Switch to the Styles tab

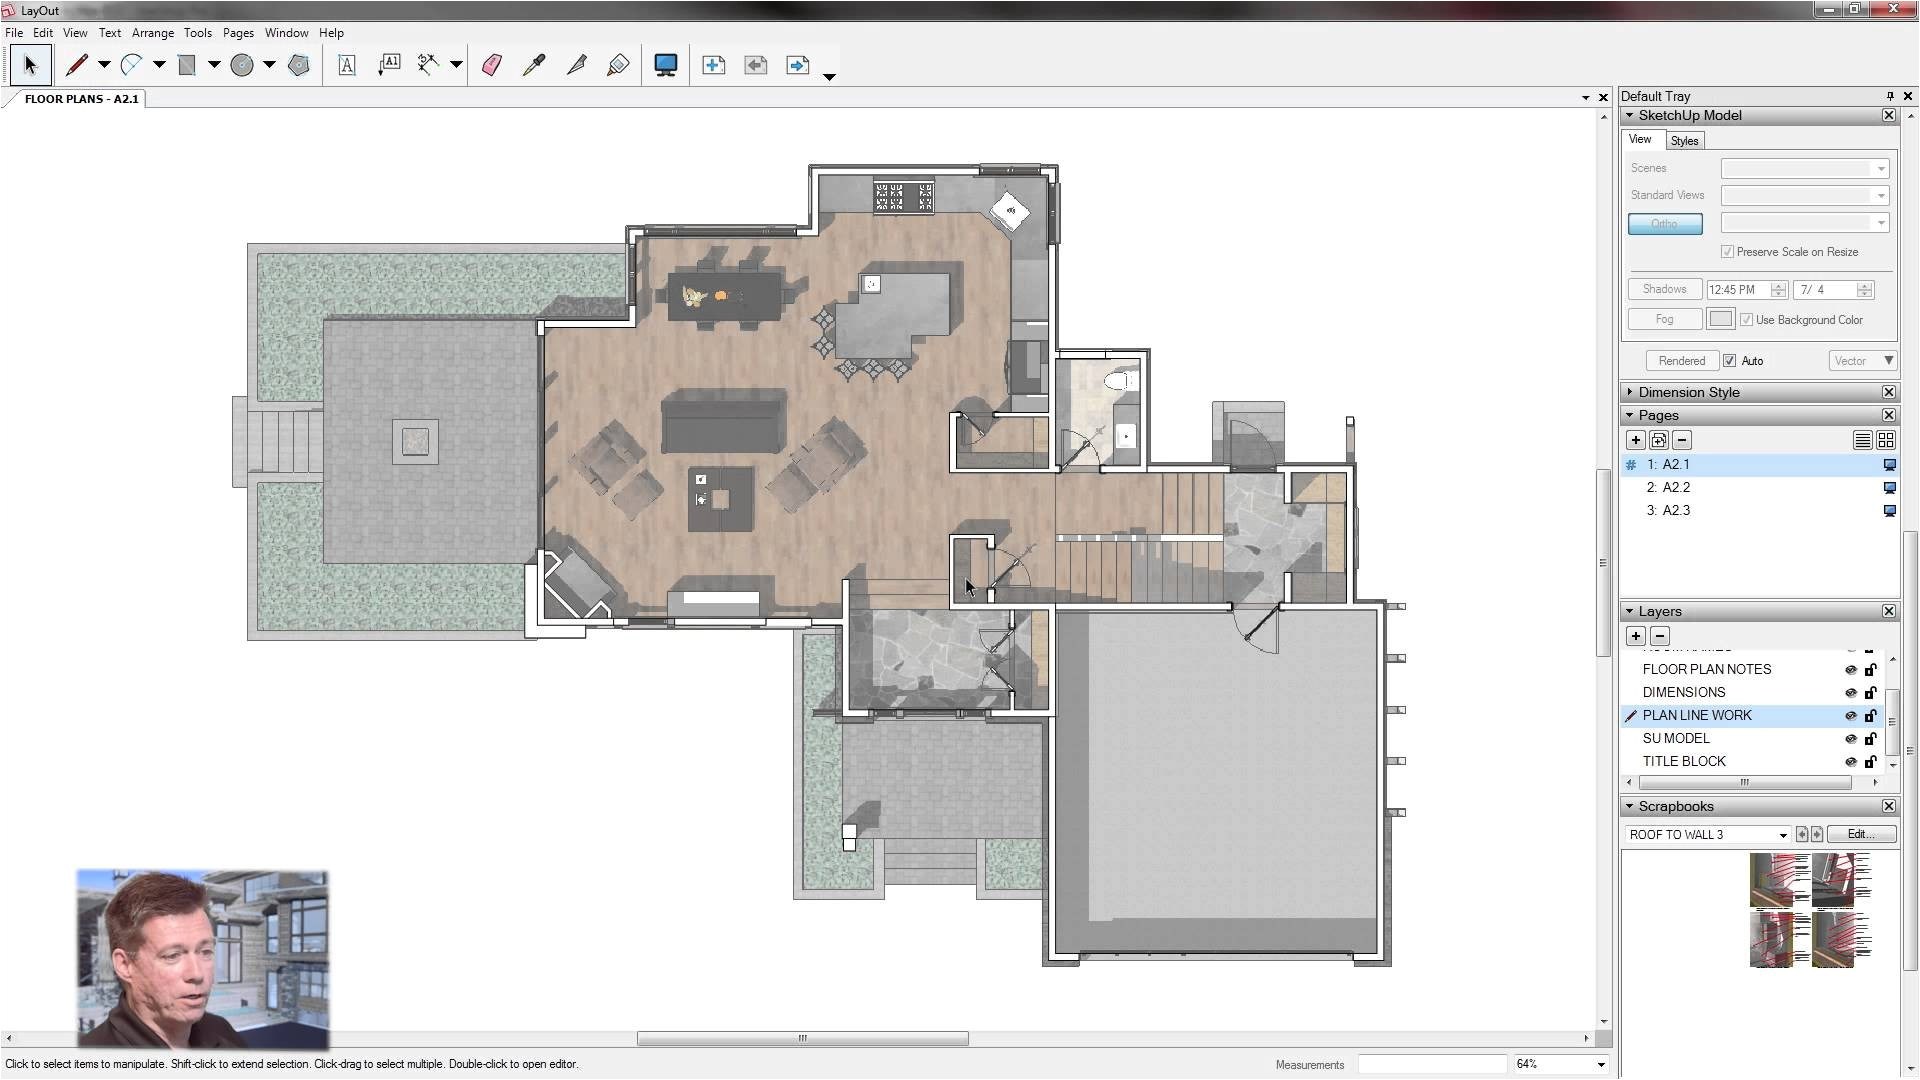click(1684, 141)
